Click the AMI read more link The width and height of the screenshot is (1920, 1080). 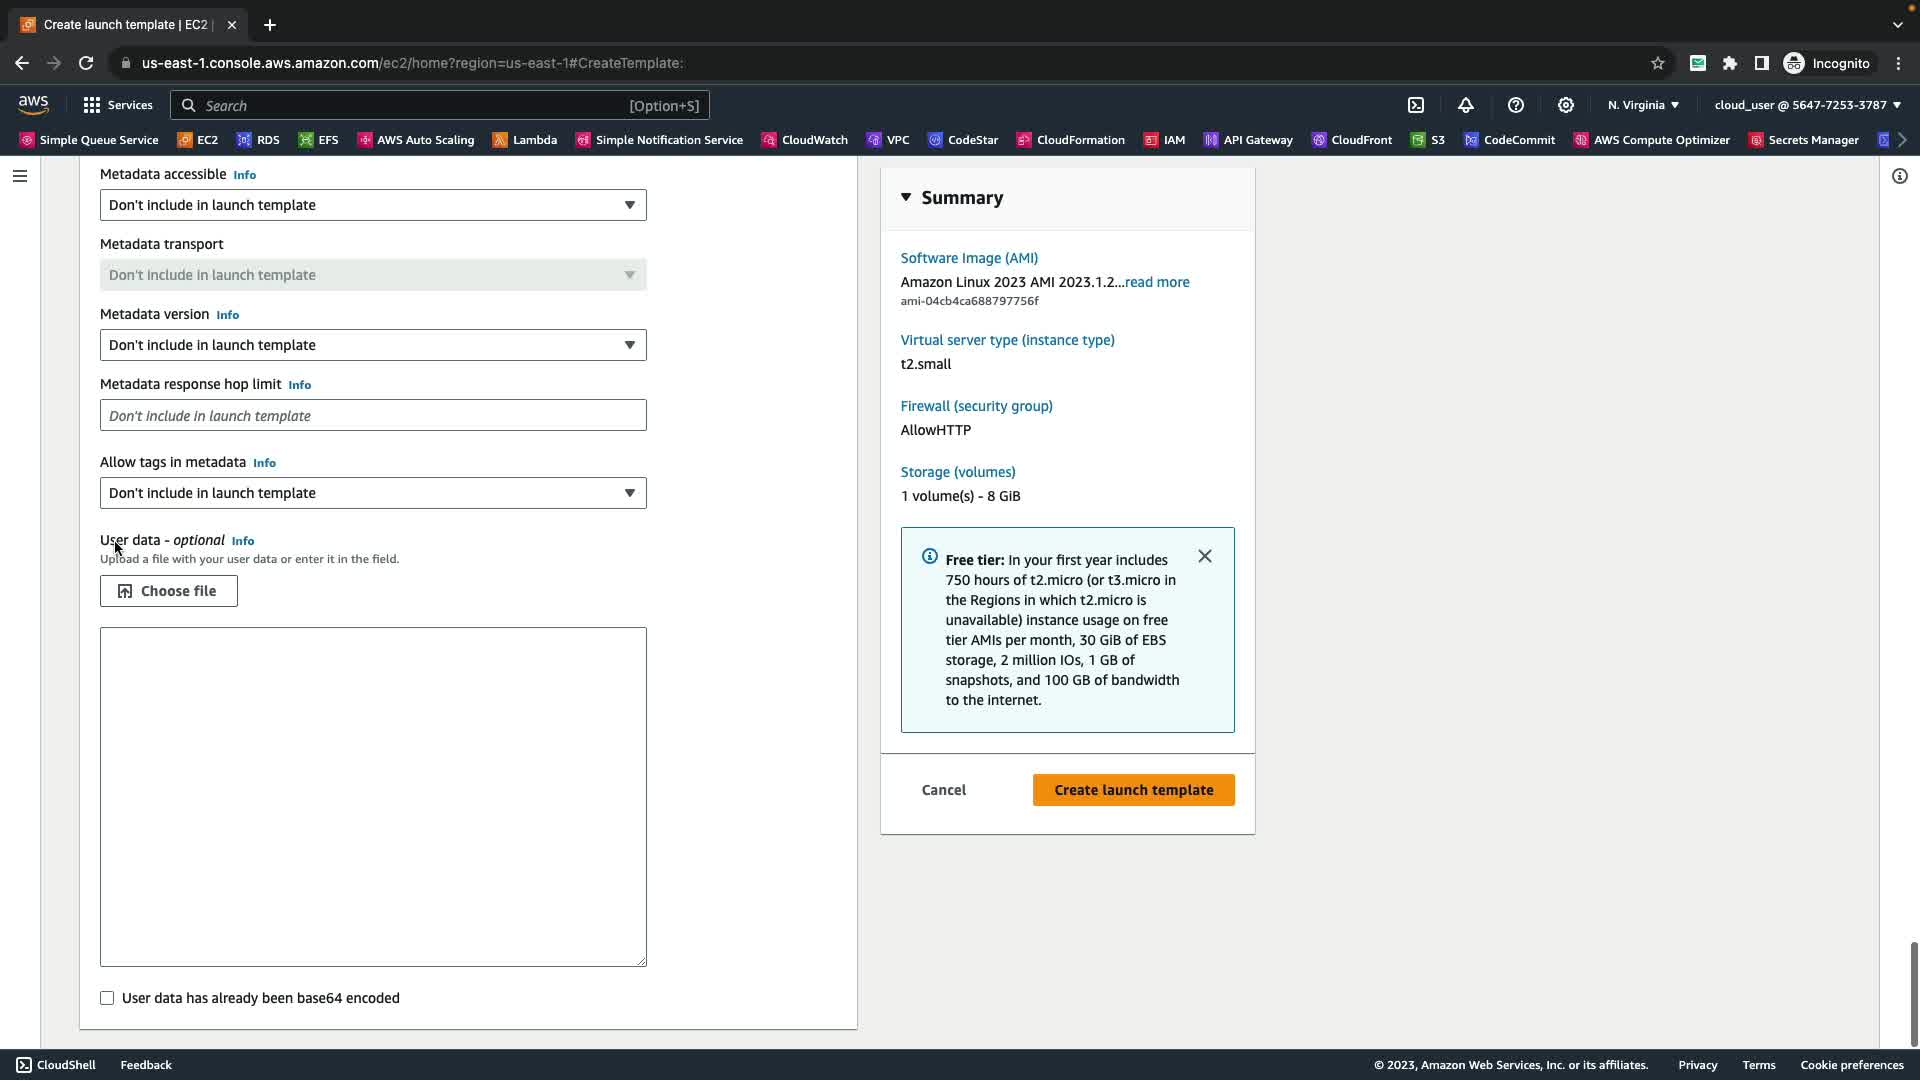pos(1157,282)
